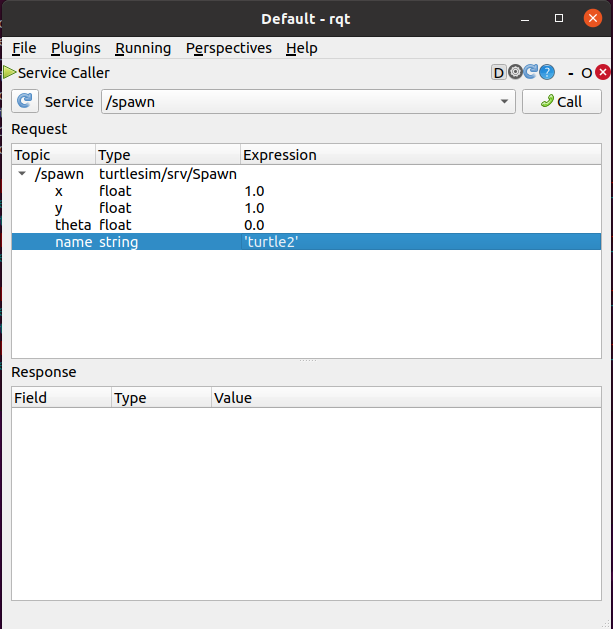This screenshot has height=629, width=613.
Task: Open the Plugins menu
Action: (x=75, y=48)
